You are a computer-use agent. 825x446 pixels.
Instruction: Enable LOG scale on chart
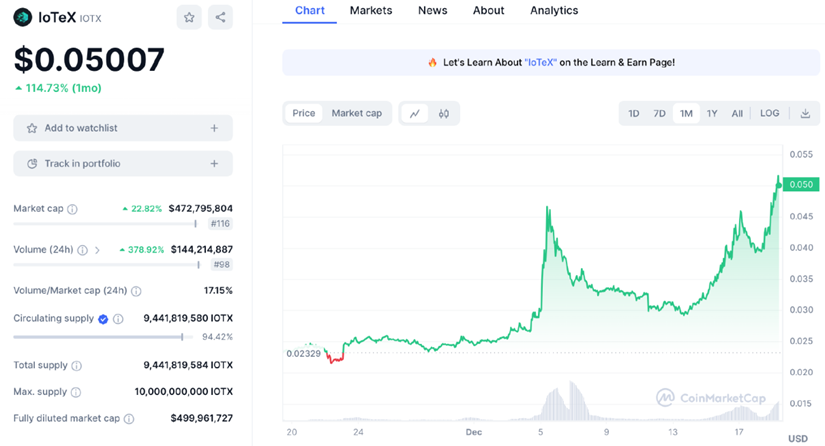click(769, 114)
